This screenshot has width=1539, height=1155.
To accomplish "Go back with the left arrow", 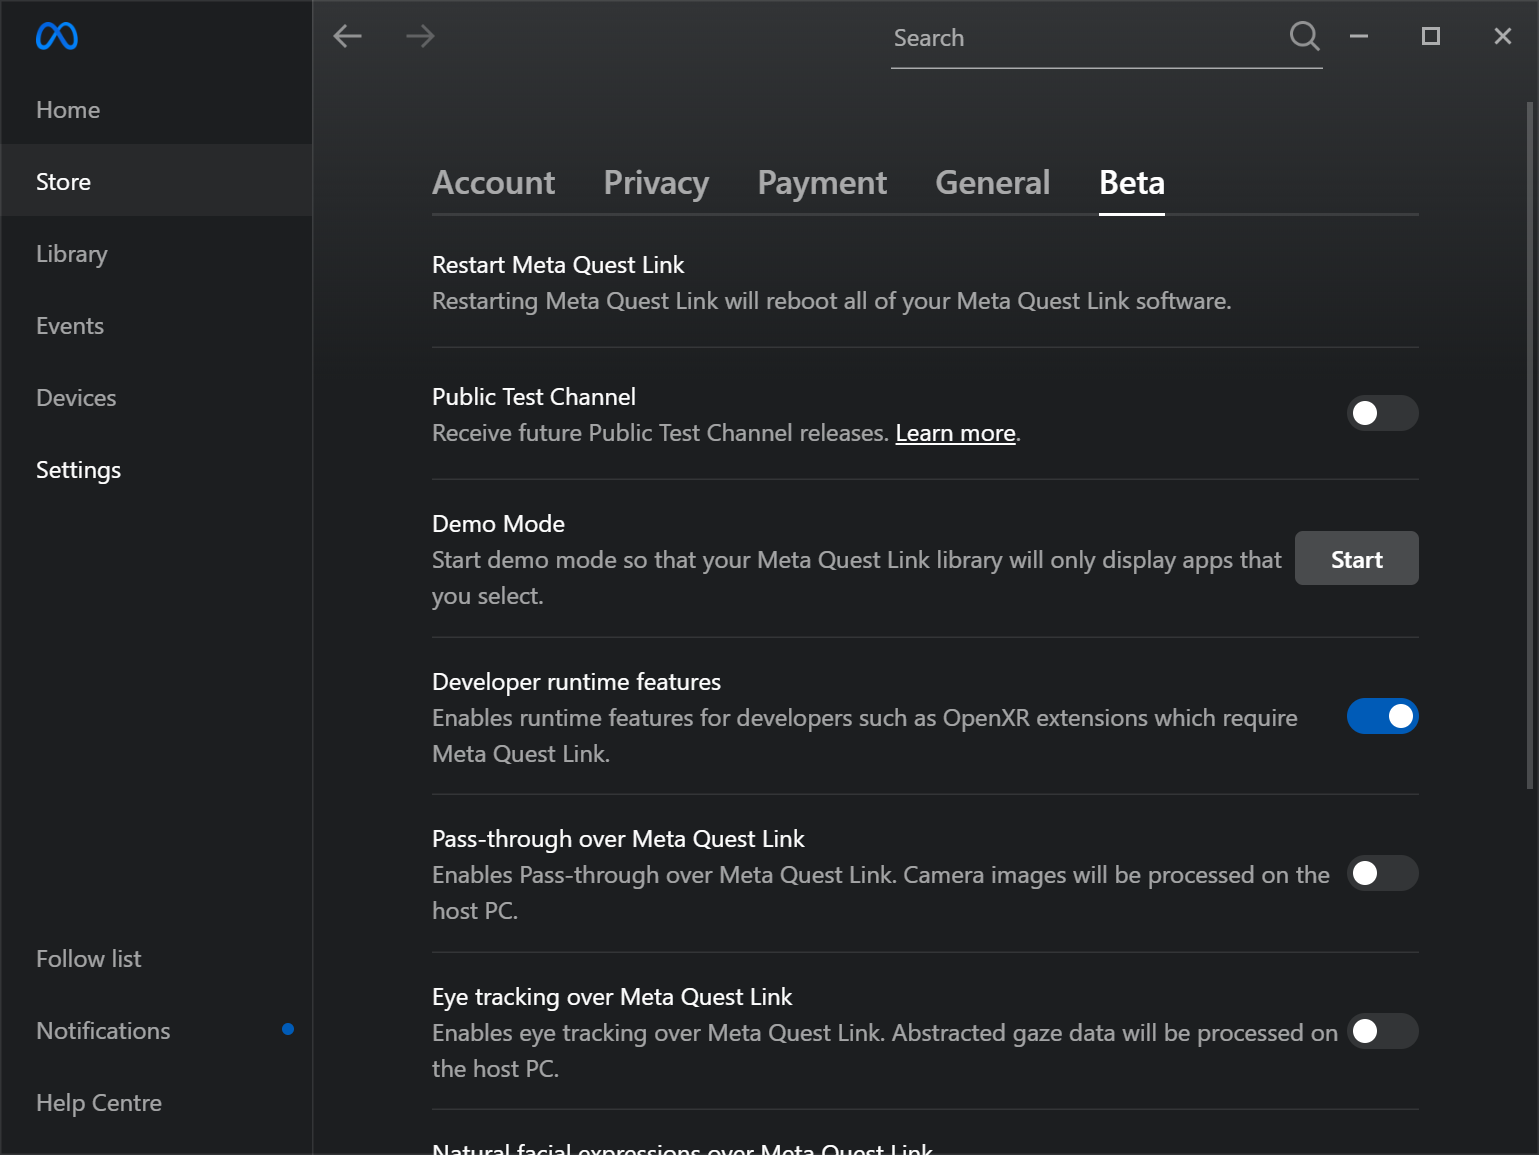I will pyautogui.click(x=347, y=37).
